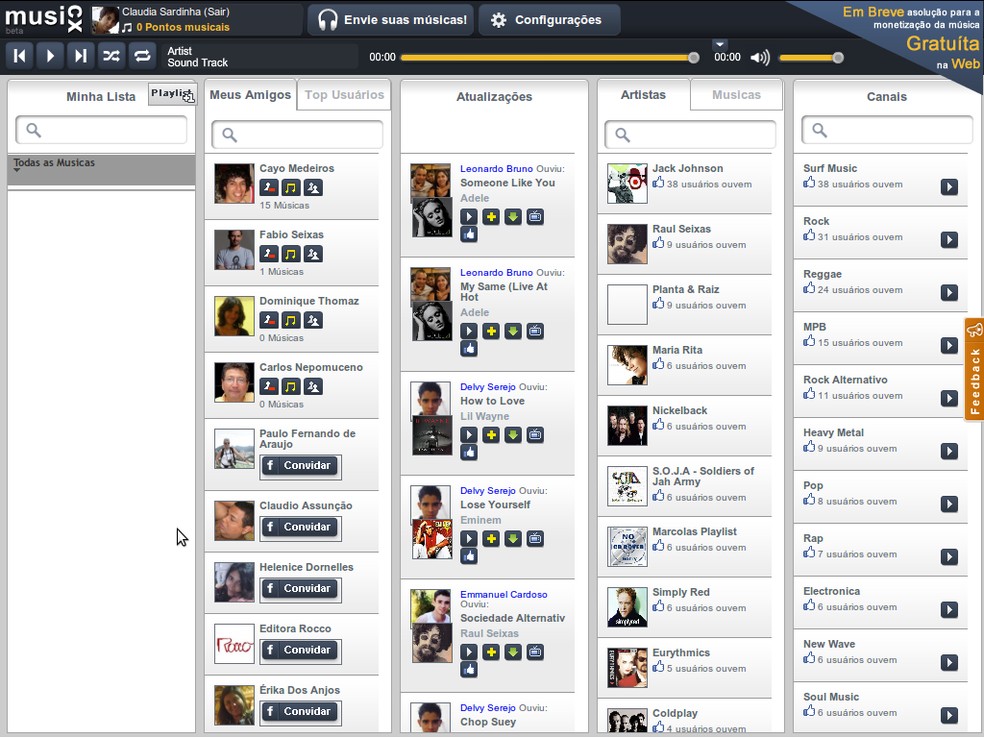The image size is (984, 738).
Task: Show Fabio Seixas' friends icon
Action: 313,254
